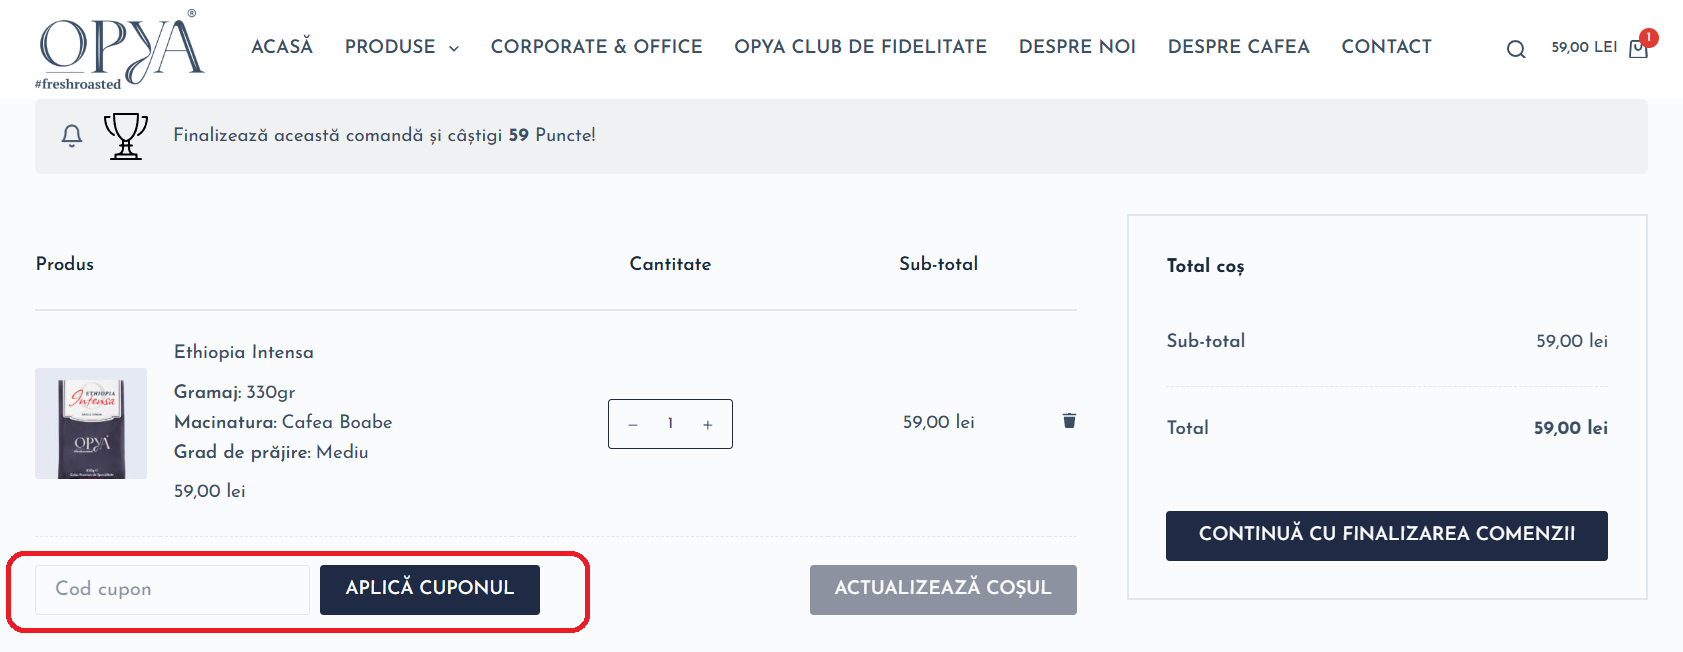Click the red cart item count badge

[x=1648, y=37]
